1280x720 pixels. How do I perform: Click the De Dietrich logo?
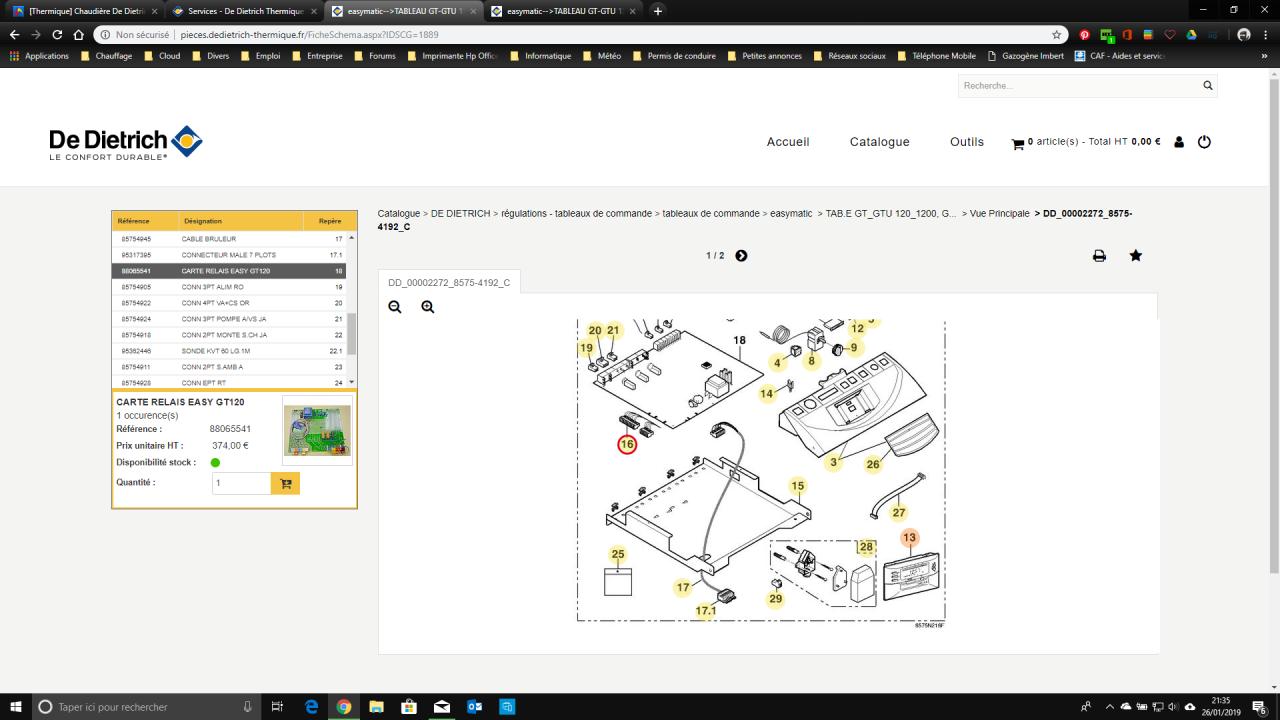coord(126,142)
